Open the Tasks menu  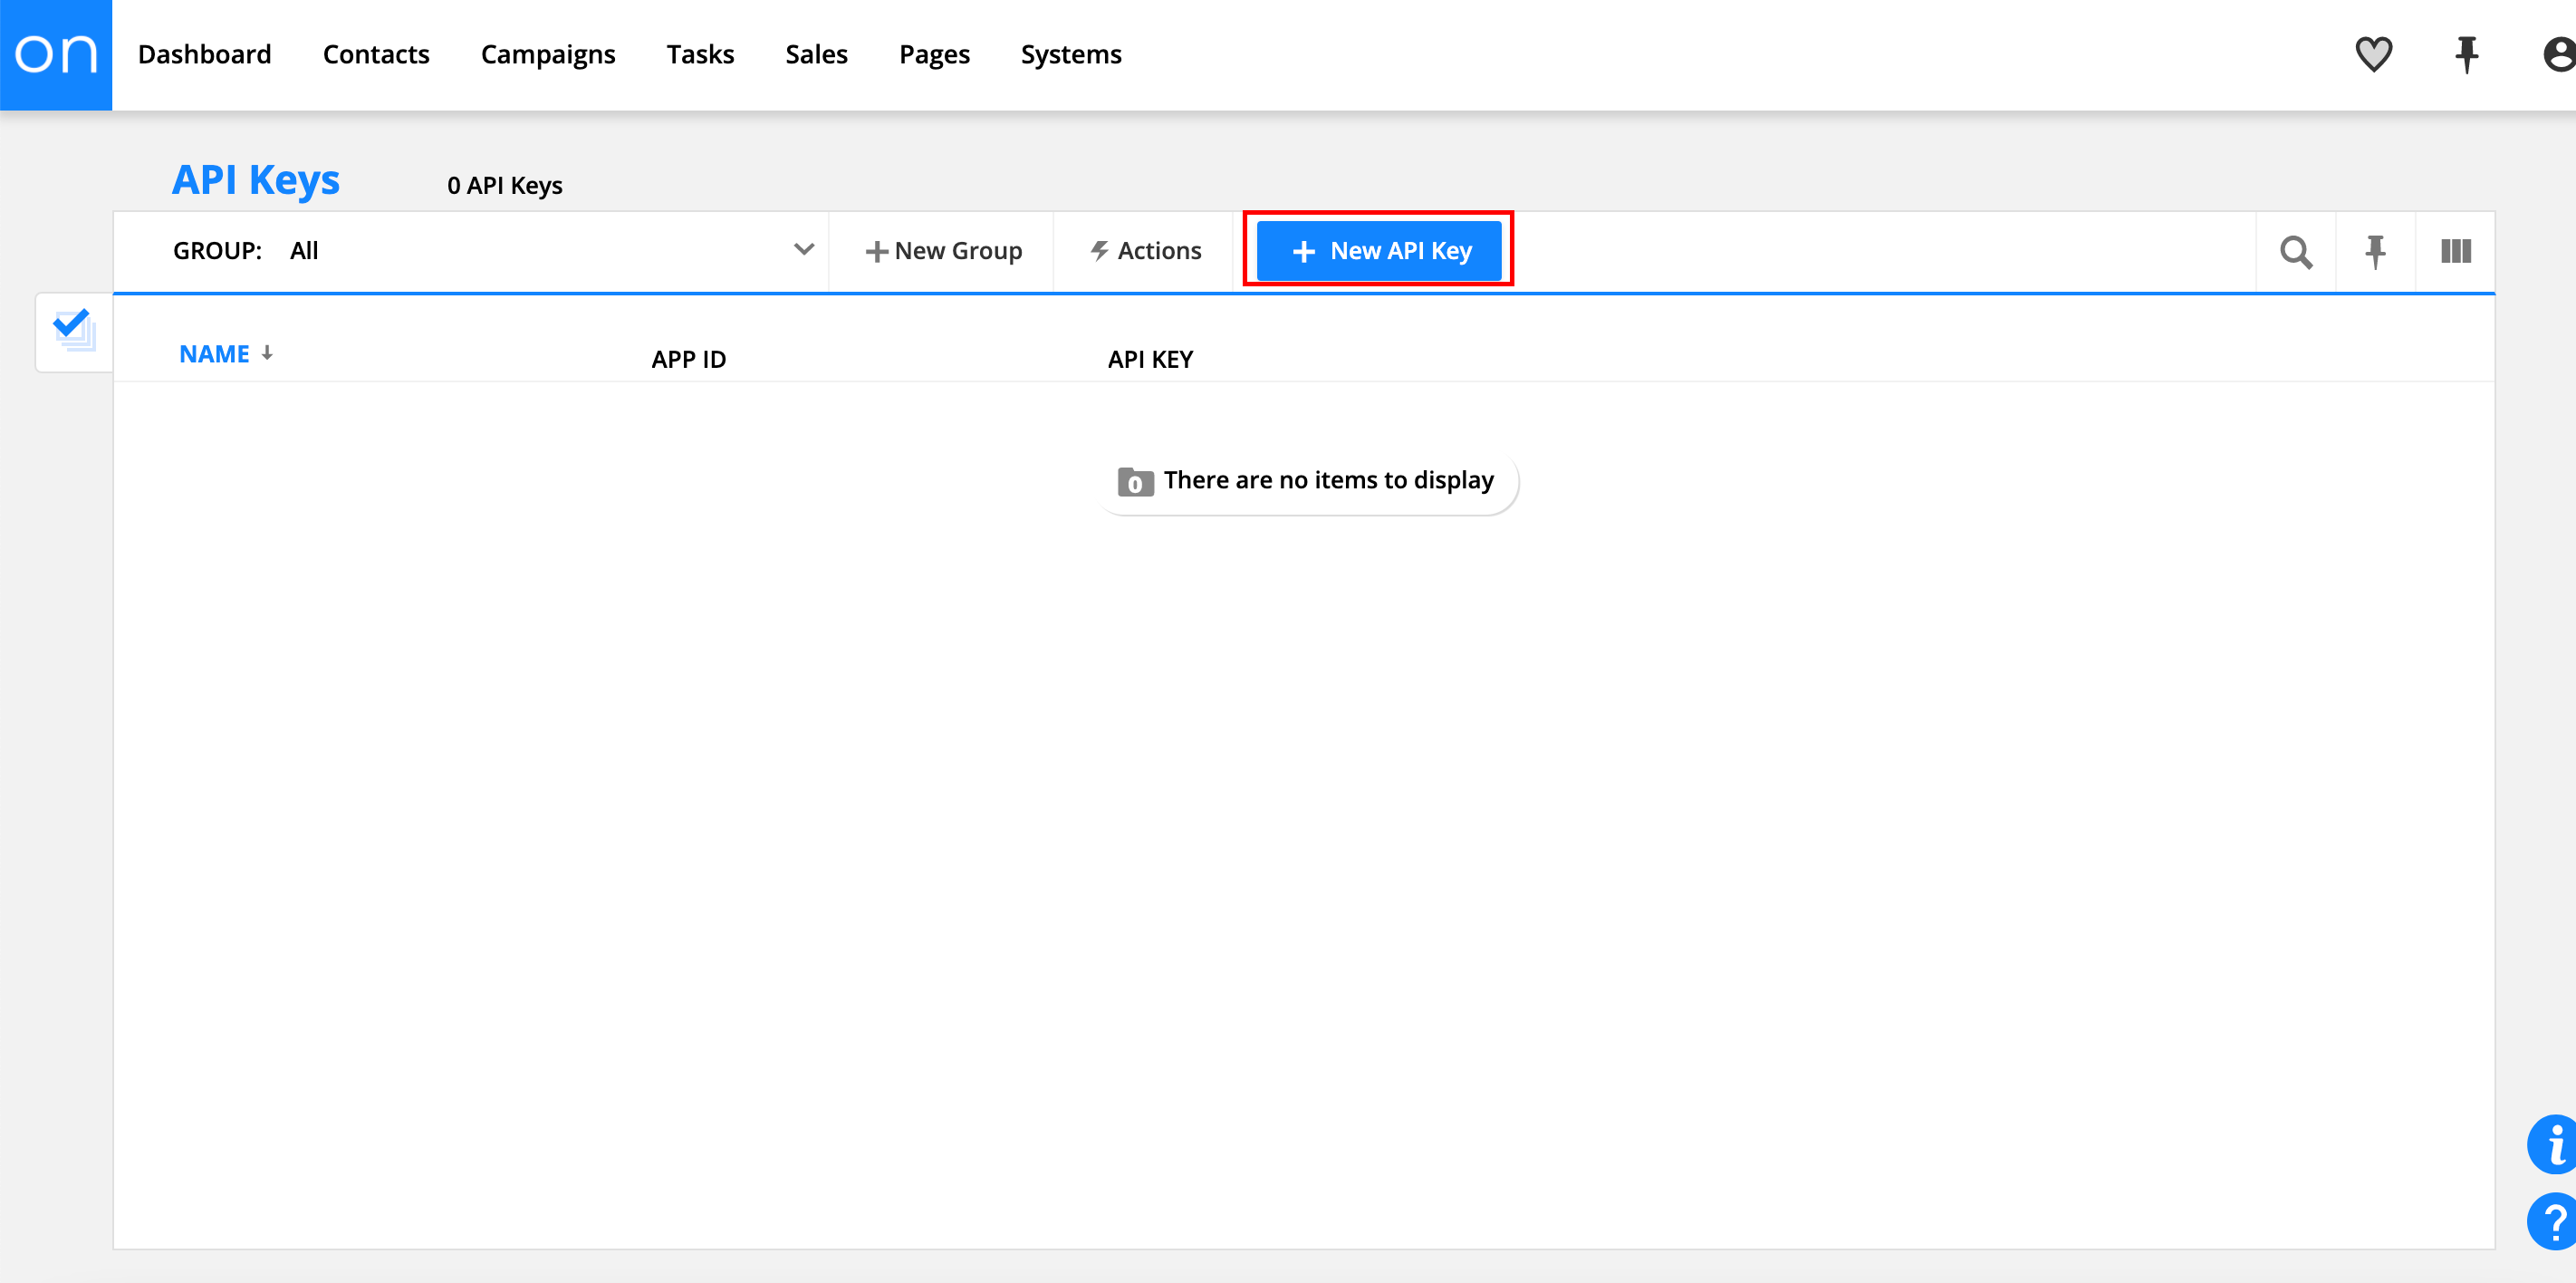pos(700,54)
